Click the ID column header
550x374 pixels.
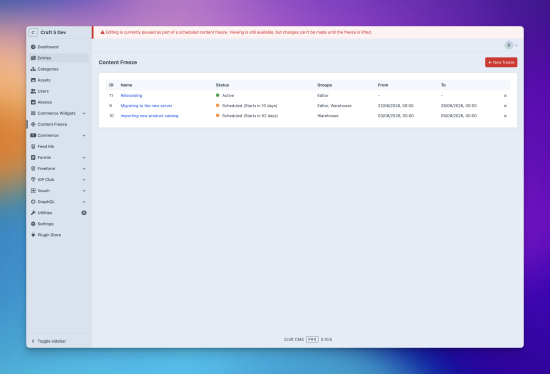[x=111, y=85]
